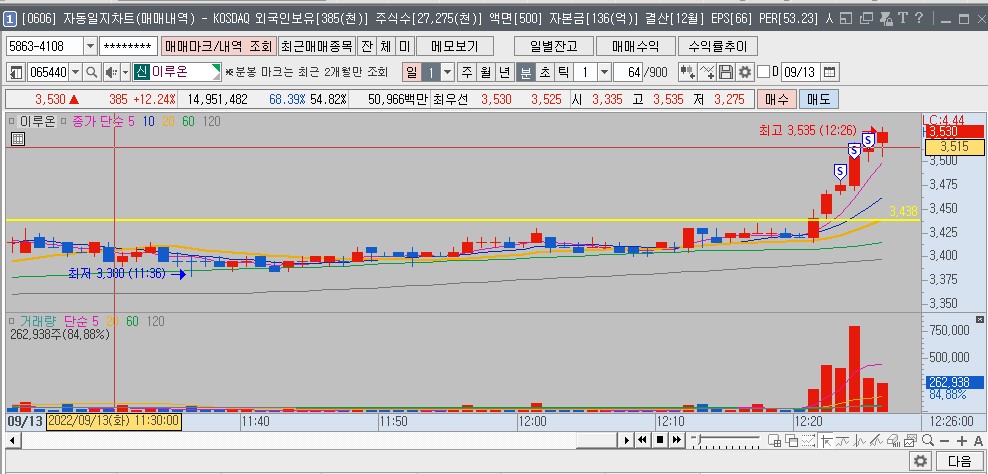The height and width of the screenshot is (474, 988).
Task: Open chart settings gear in toolbar
Action: pos(745,72)
